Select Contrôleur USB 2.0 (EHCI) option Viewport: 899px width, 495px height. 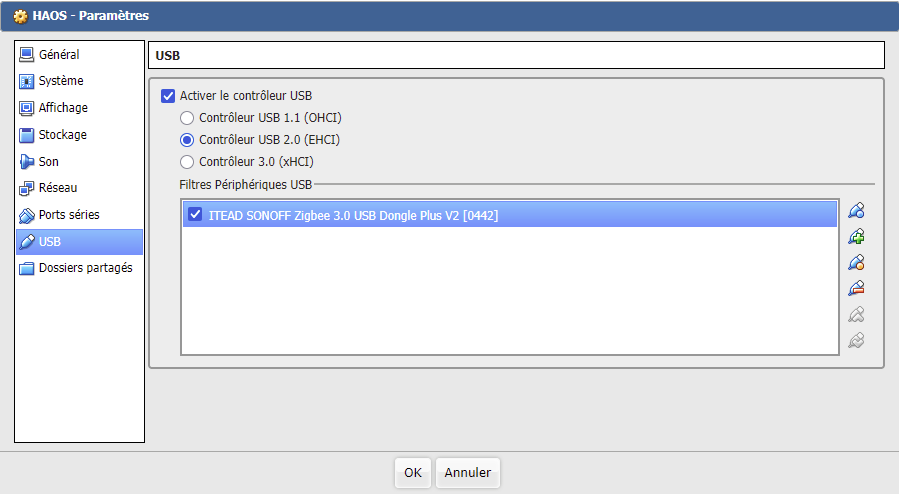point(187,140)
